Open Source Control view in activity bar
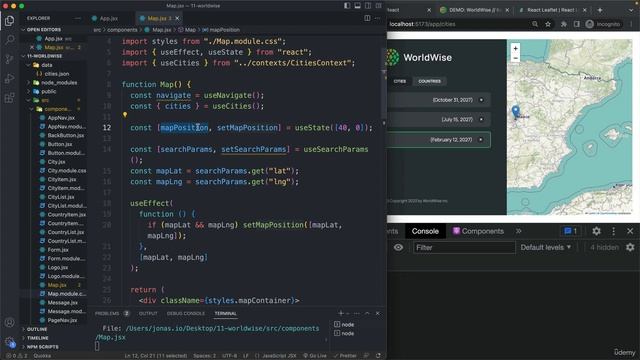The image size is (640, 360). [9, 59]
